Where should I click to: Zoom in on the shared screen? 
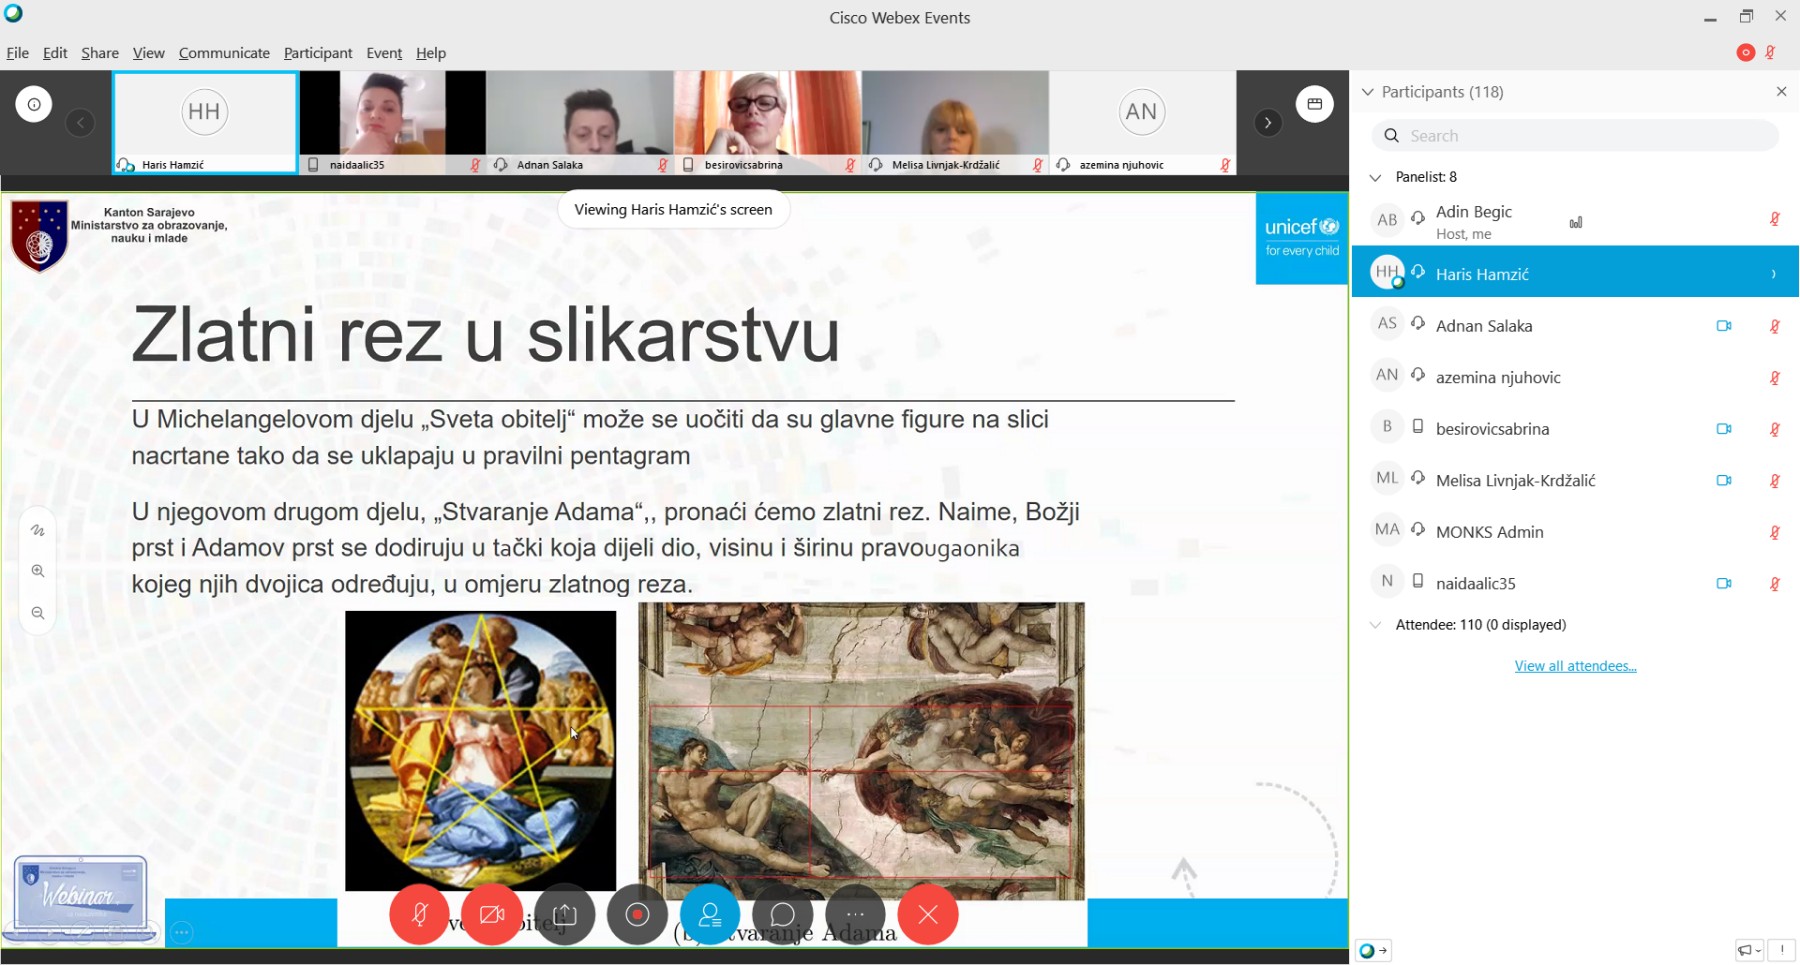38,571
